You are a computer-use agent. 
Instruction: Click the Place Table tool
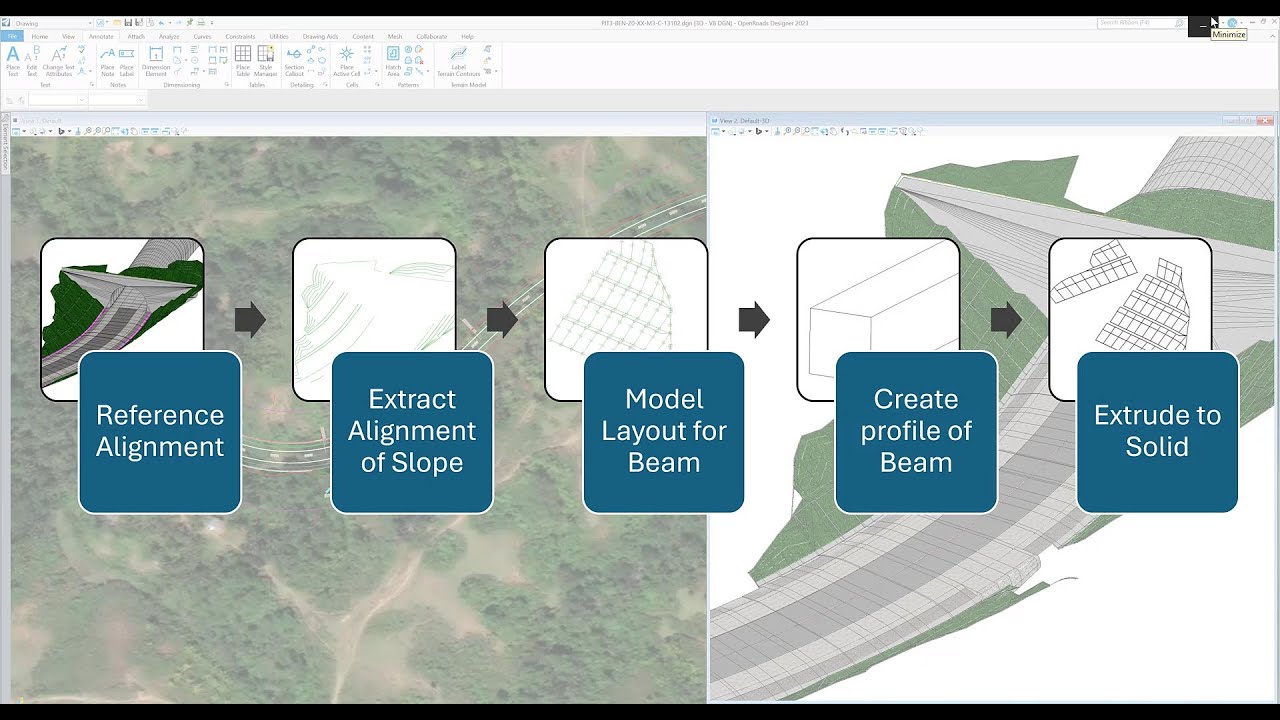pyautogui.click(x=243, y=60)
